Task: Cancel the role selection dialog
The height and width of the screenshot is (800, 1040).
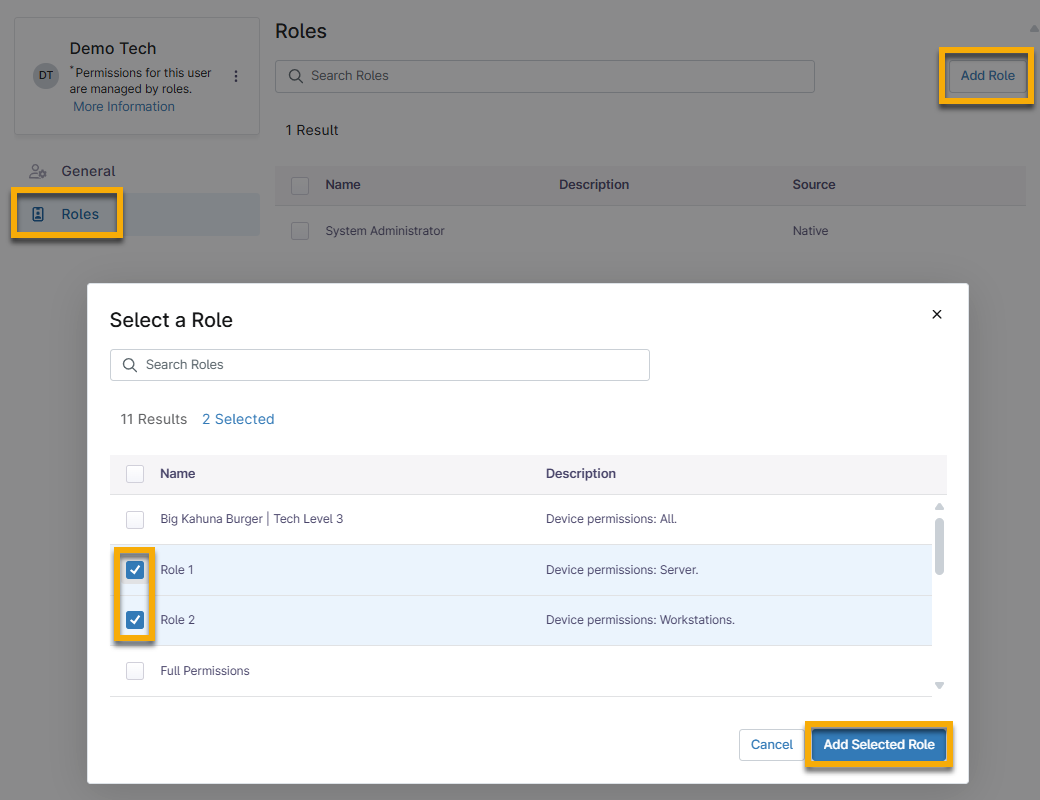Action: pos(771,745)
